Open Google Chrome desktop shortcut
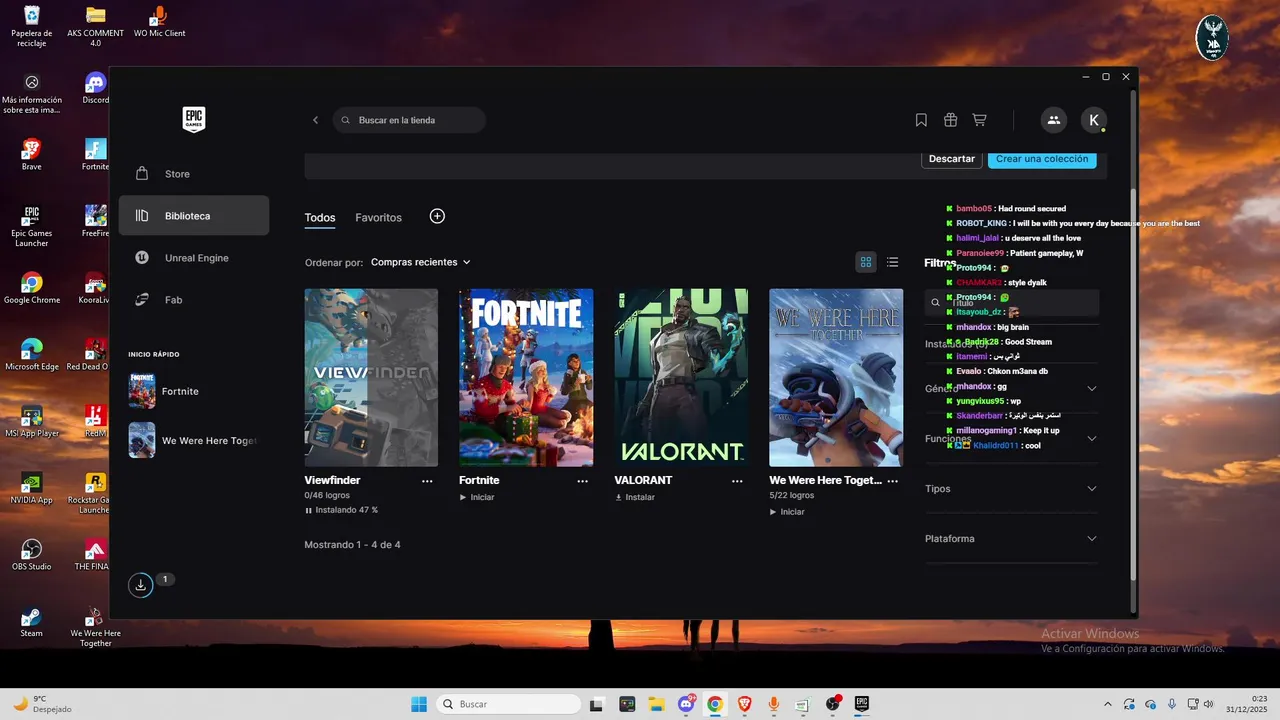 (x=31, y=288)
